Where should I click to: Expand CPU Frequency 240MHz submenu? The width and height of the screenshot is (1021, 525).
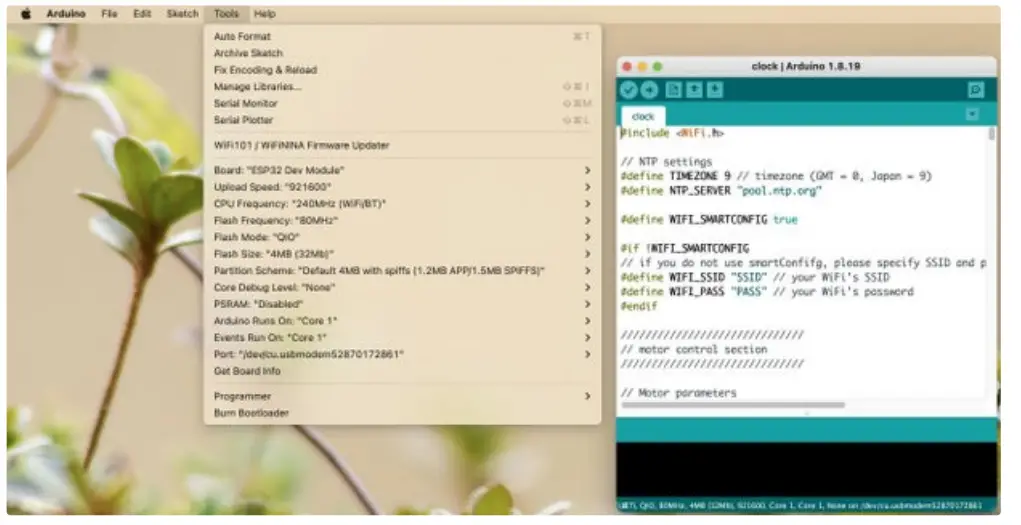pos(402,204)
